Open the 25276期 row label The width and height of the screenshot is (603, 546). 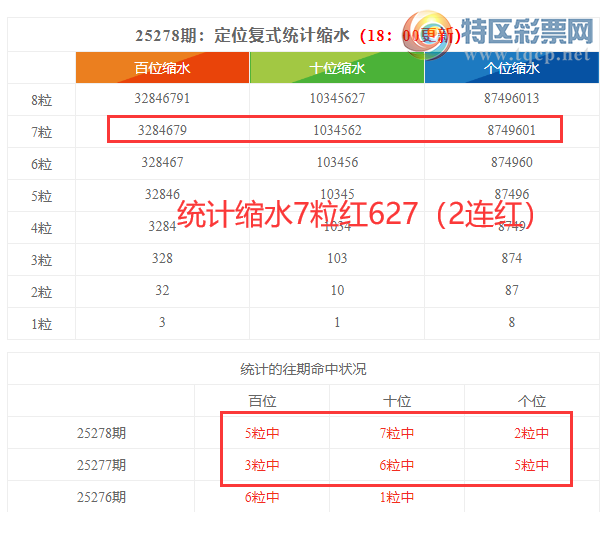coord(102,497)
